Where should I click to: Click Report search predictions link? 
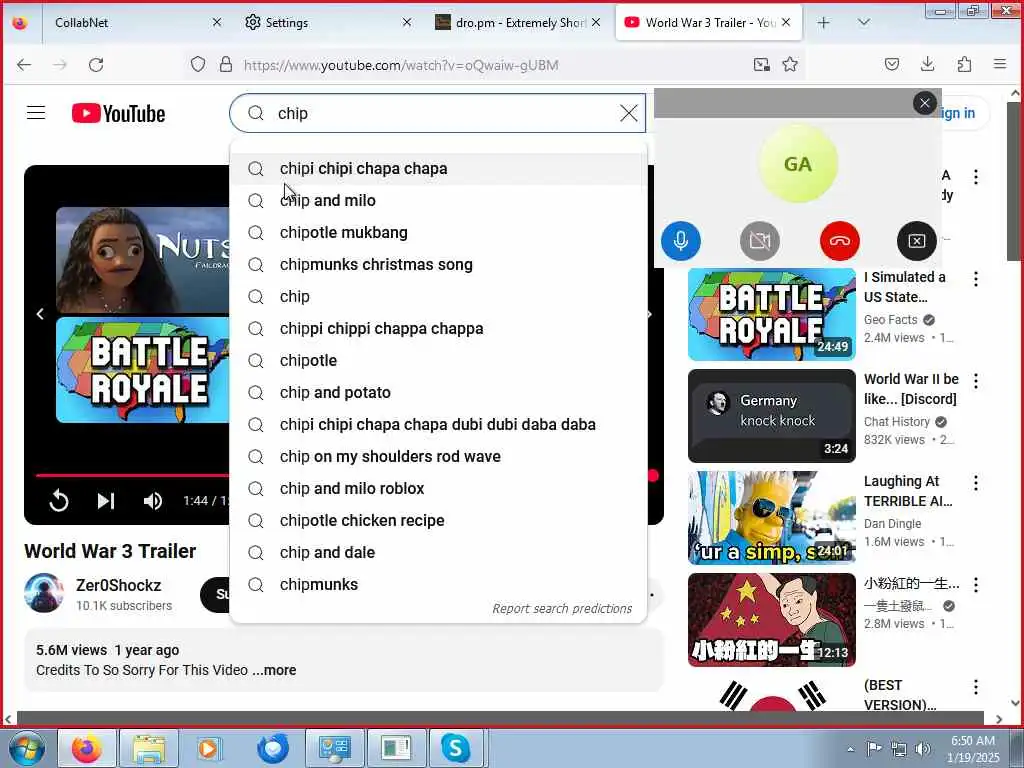pyautogui.click(x=562, y=609)
